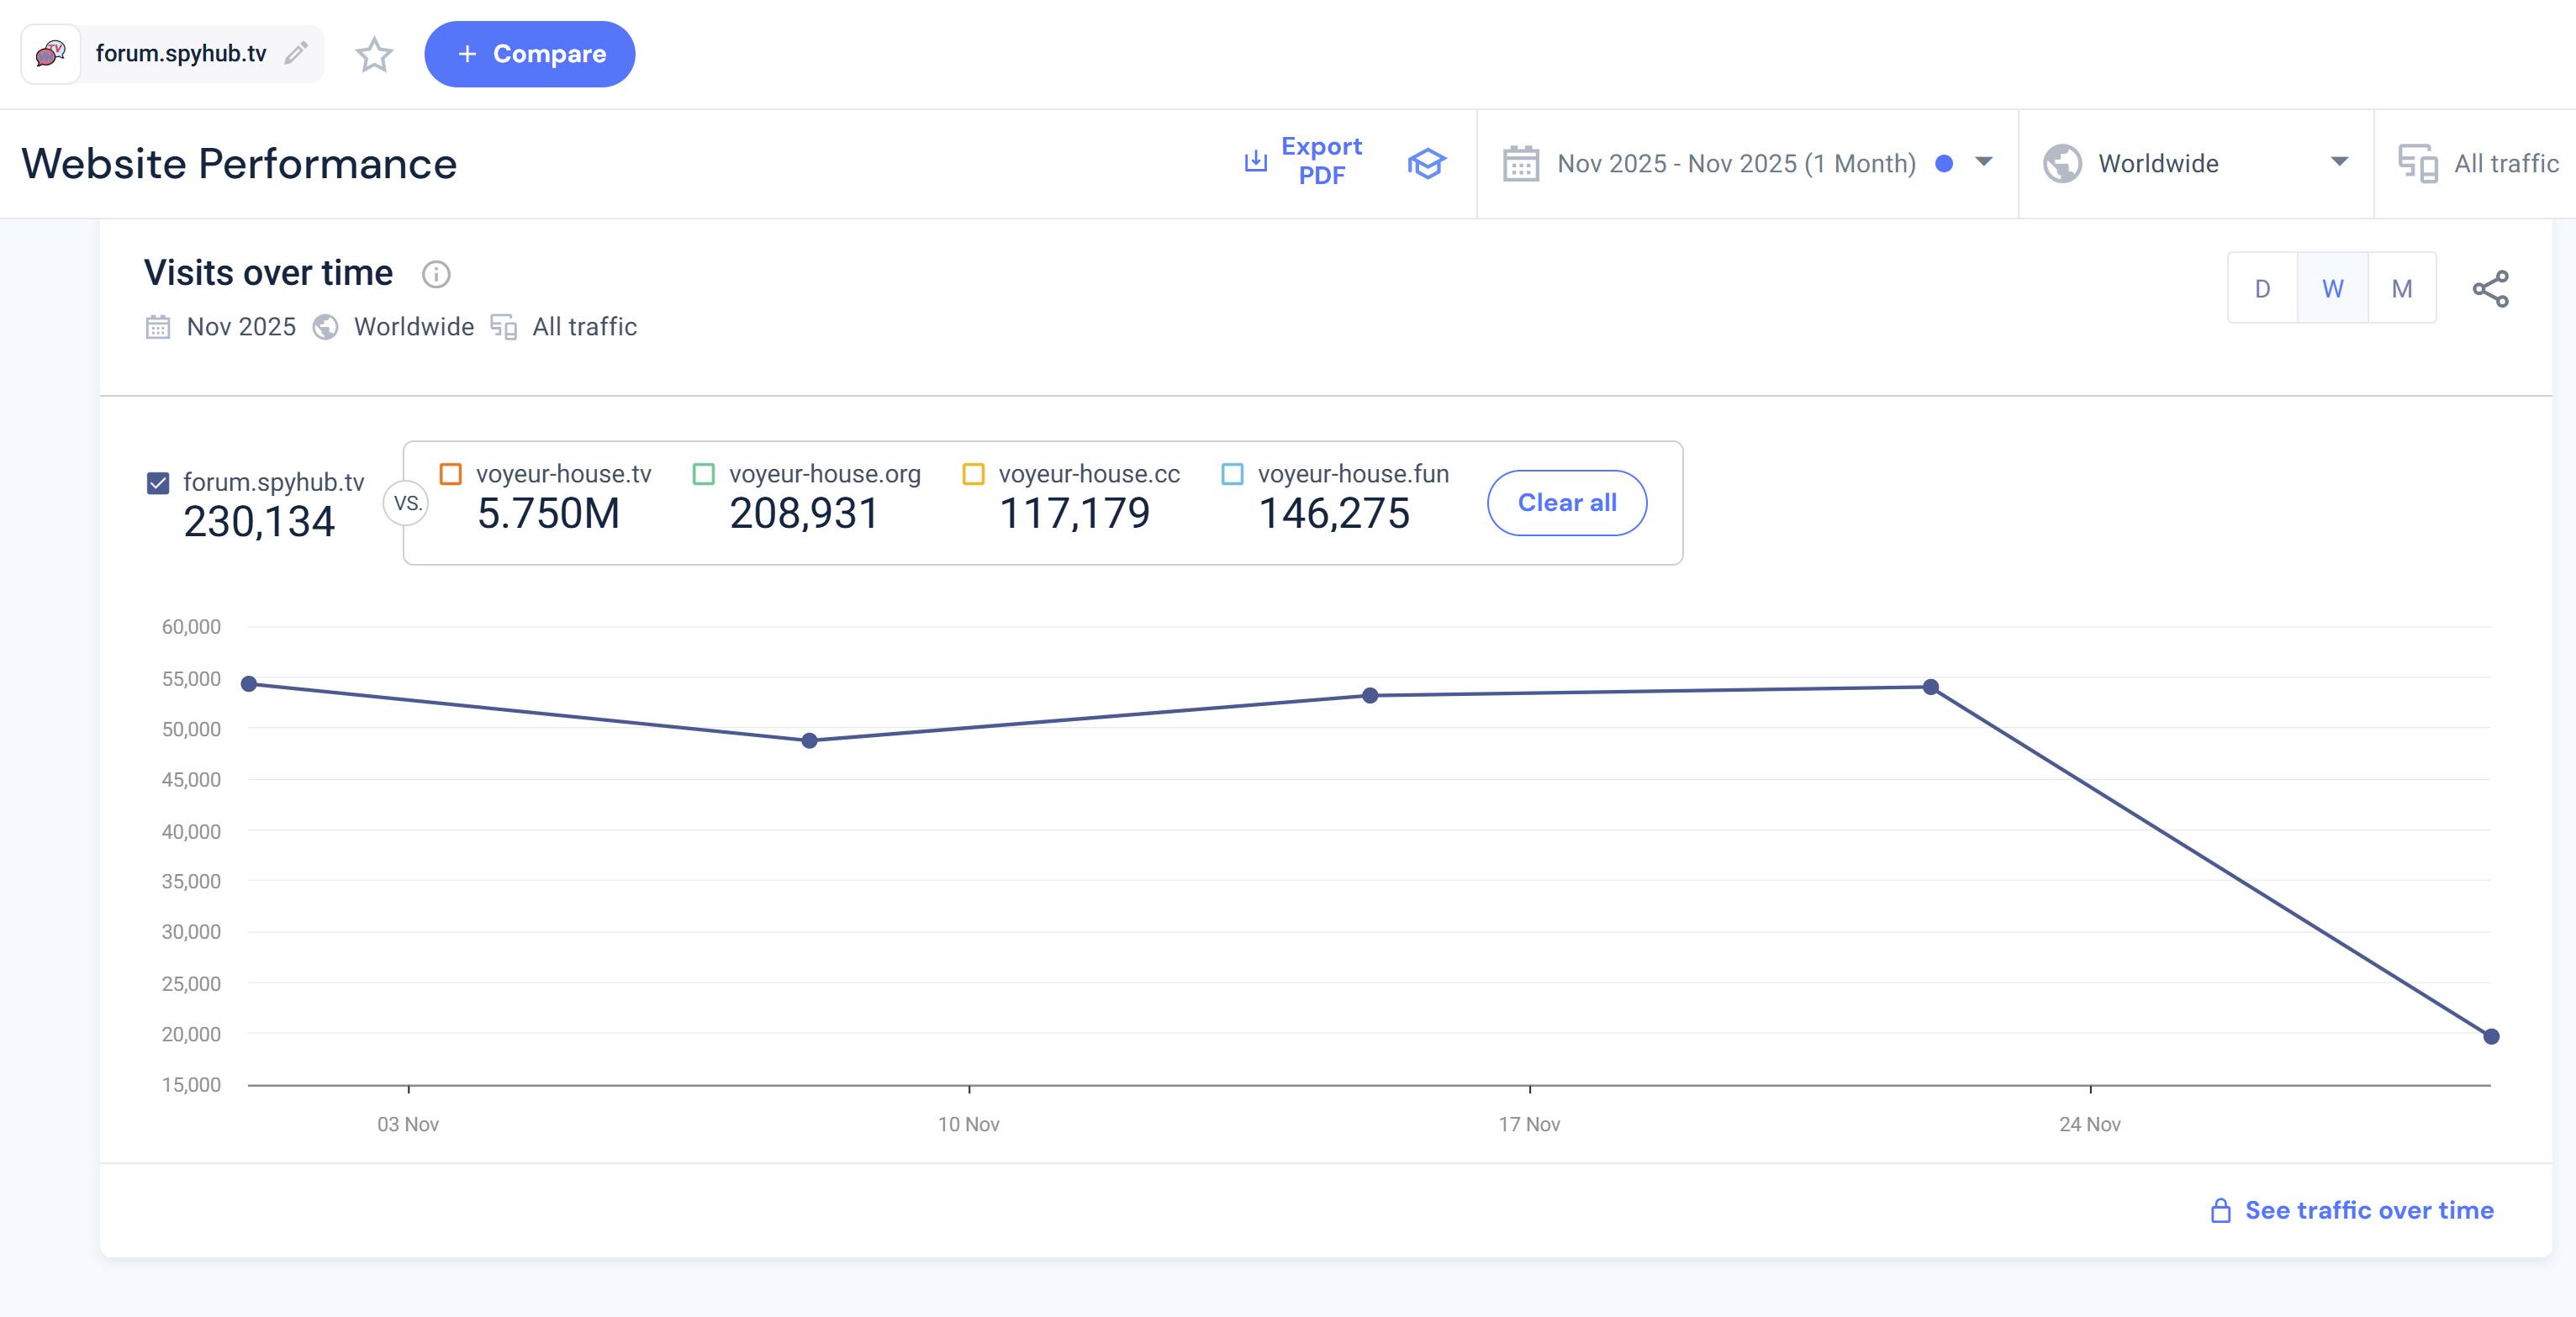The image size is (2576, 1317).
Task: Click the last data point on the chart line
Action: tap(2490, 1036)
